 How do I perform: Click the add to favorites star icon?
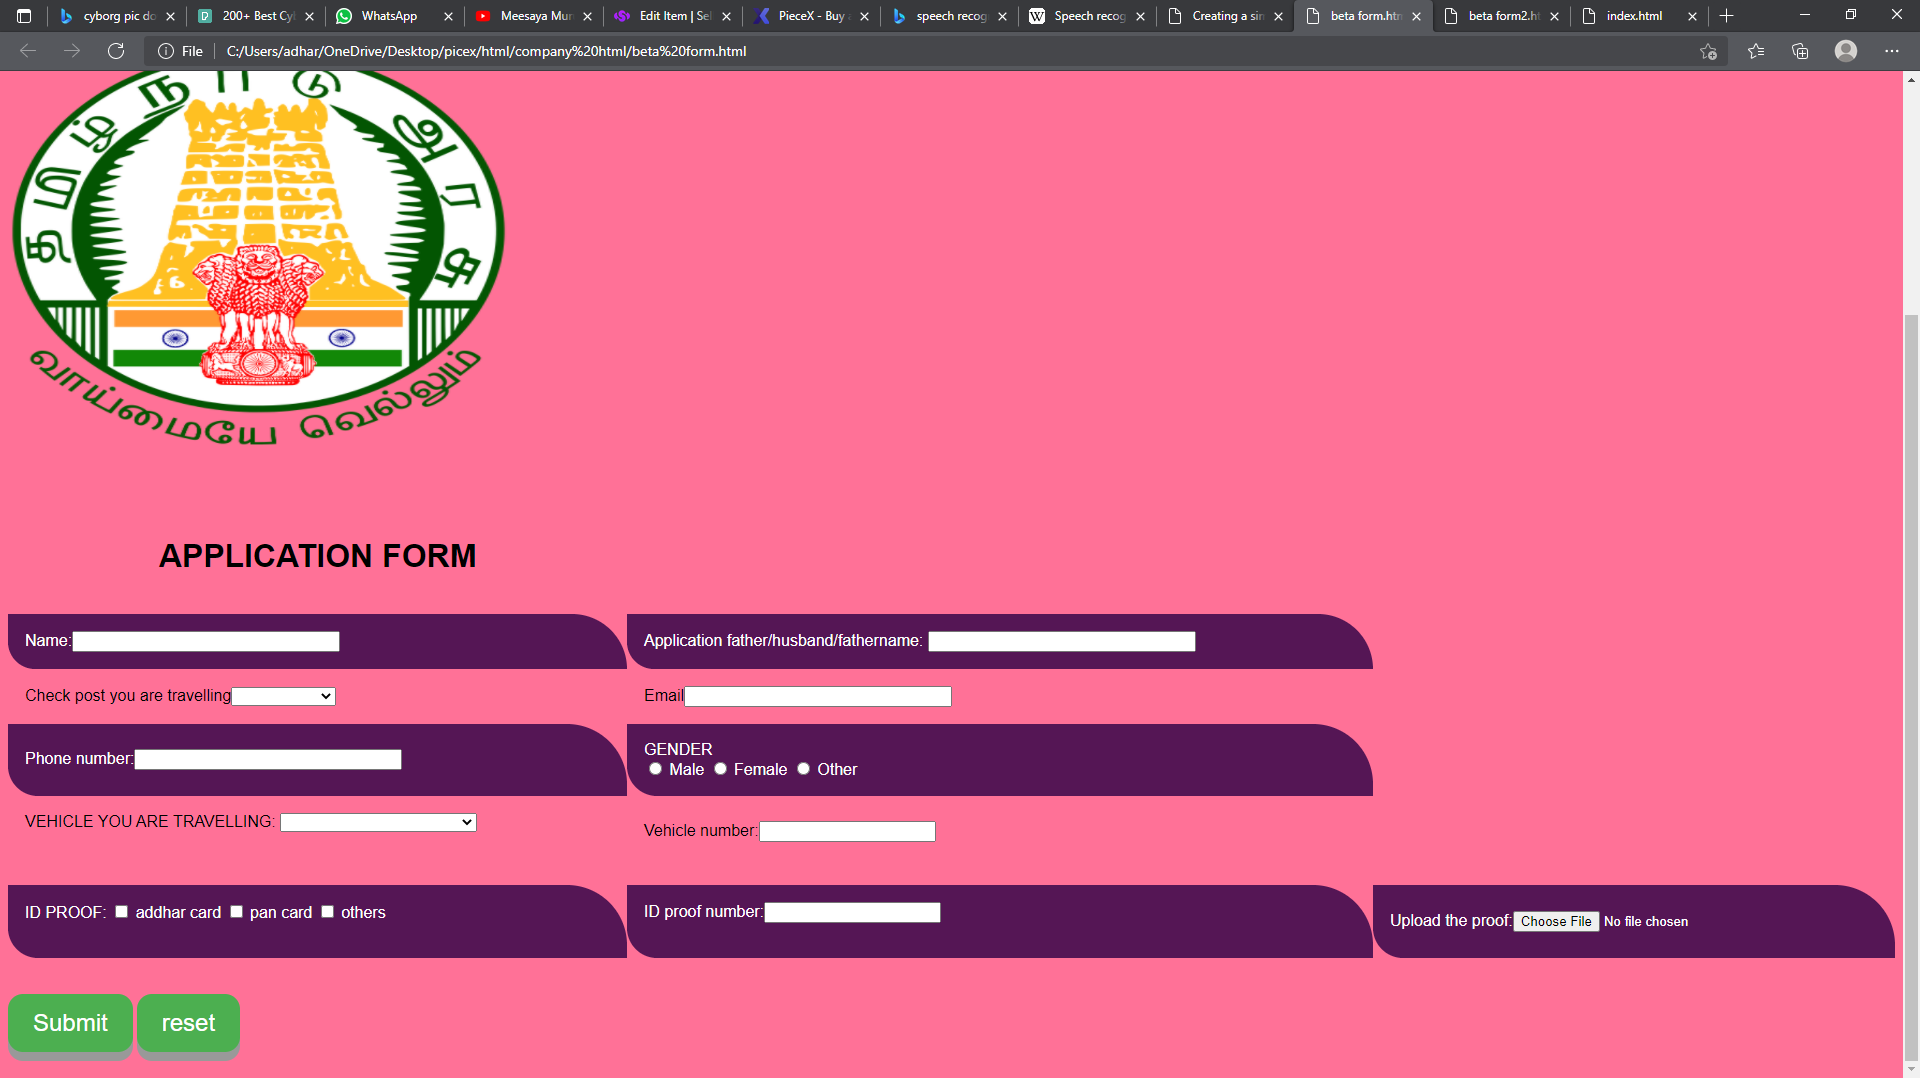pyautogui.click(x=1708, y=51)
